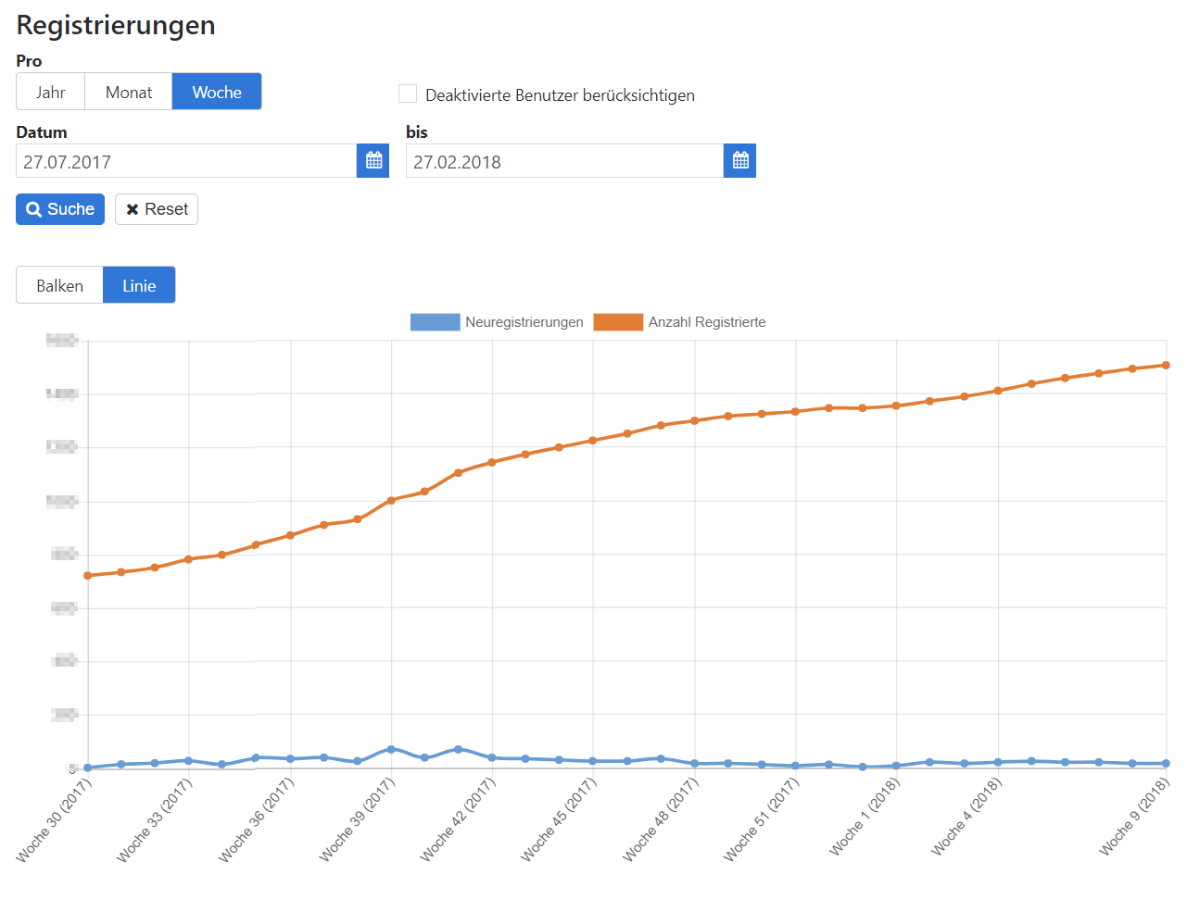Click the blue data point at Woche 39 (2017)

tap(391, 749)
